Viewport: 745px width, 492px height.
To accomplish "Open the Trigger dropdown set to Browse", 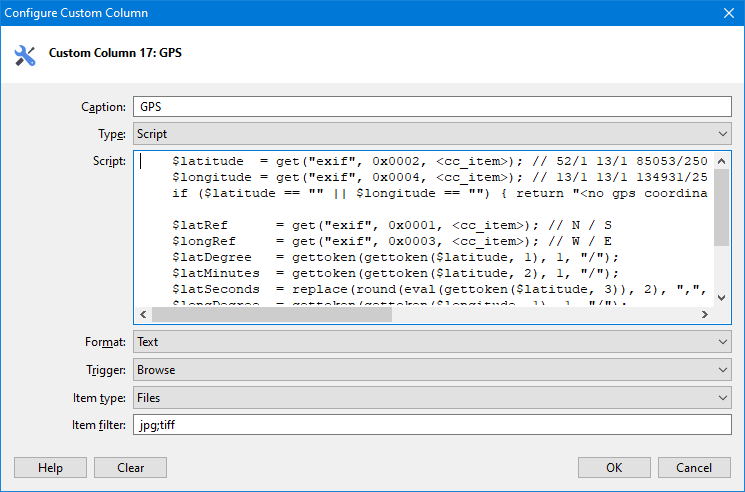I will 432,370.
